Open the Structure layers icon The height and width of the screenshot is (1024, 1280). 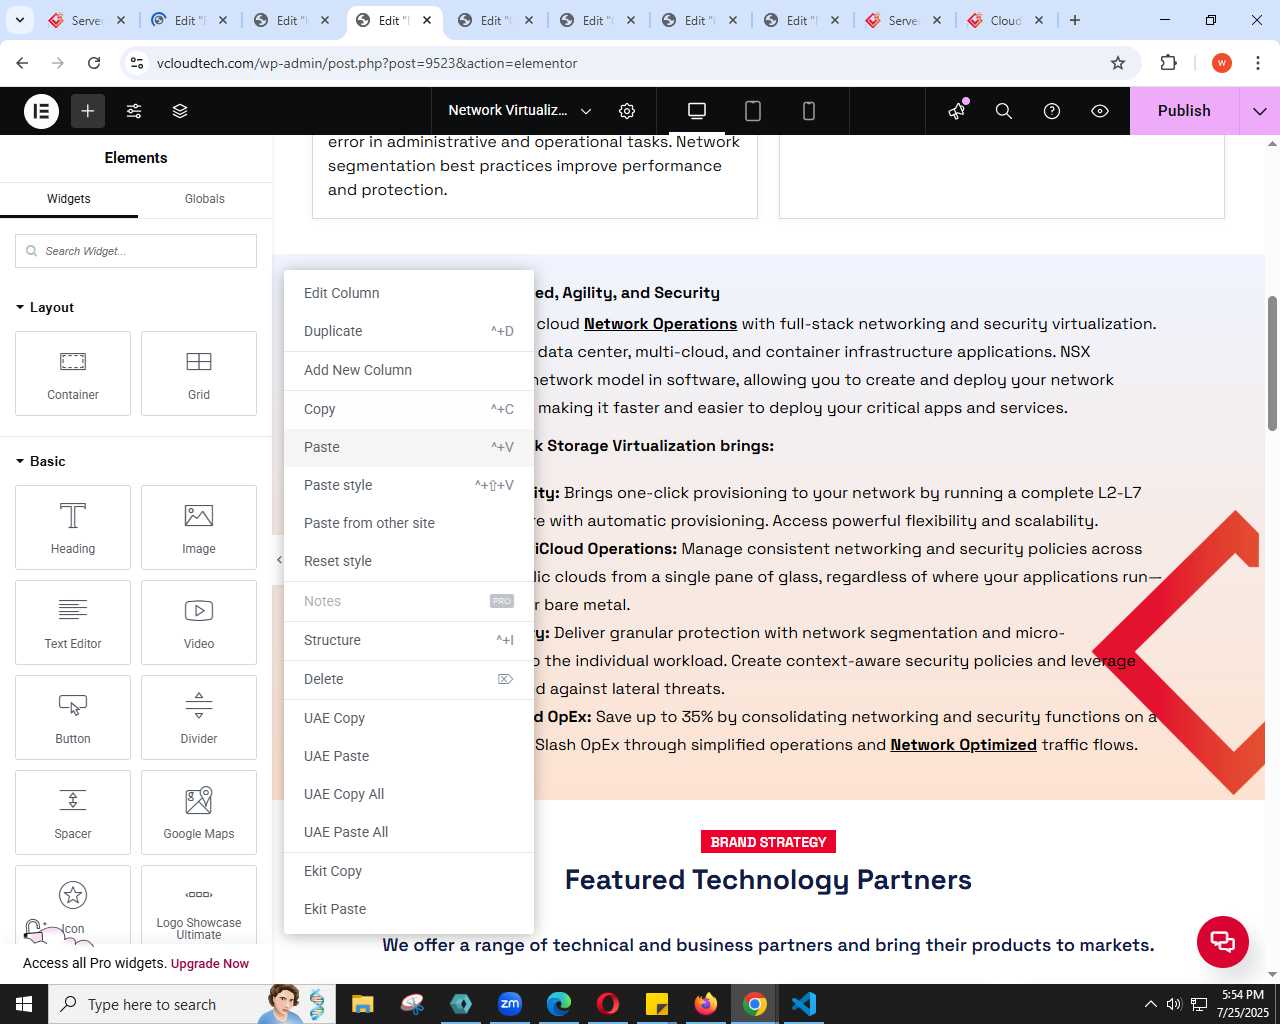(180, 111)
